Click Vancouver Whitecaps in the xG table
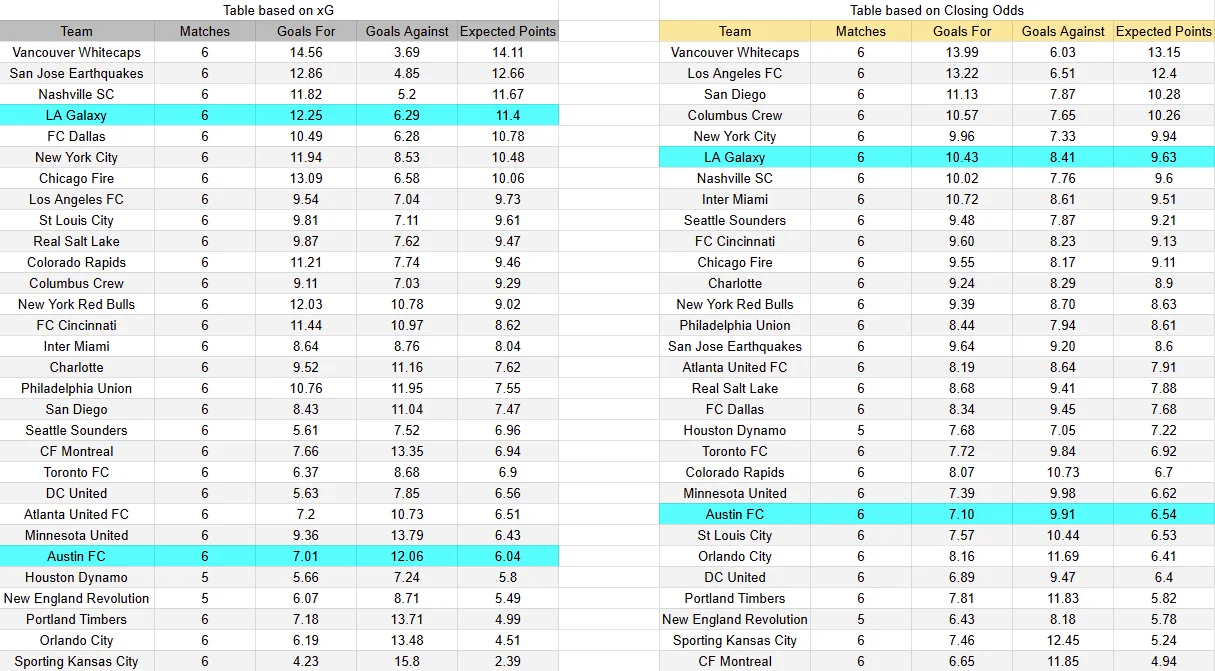The height and width of the screenshot is (671, 1215). tap(76, 52)
